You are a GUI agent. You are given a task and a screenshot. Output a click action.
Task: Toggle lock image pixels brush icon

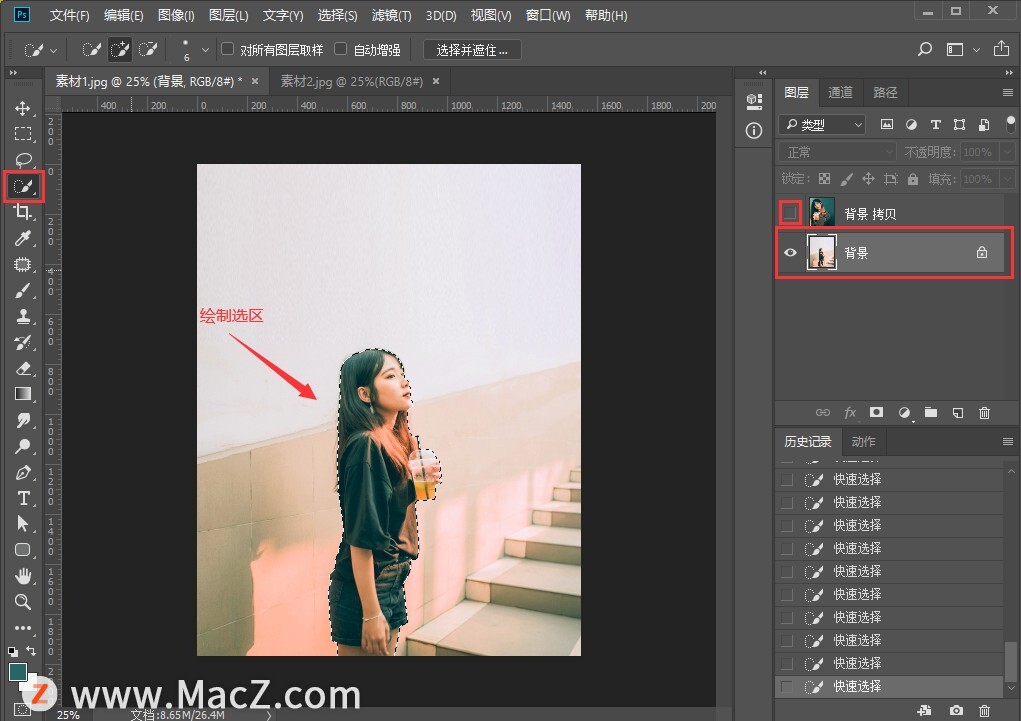tap(846, 178)
